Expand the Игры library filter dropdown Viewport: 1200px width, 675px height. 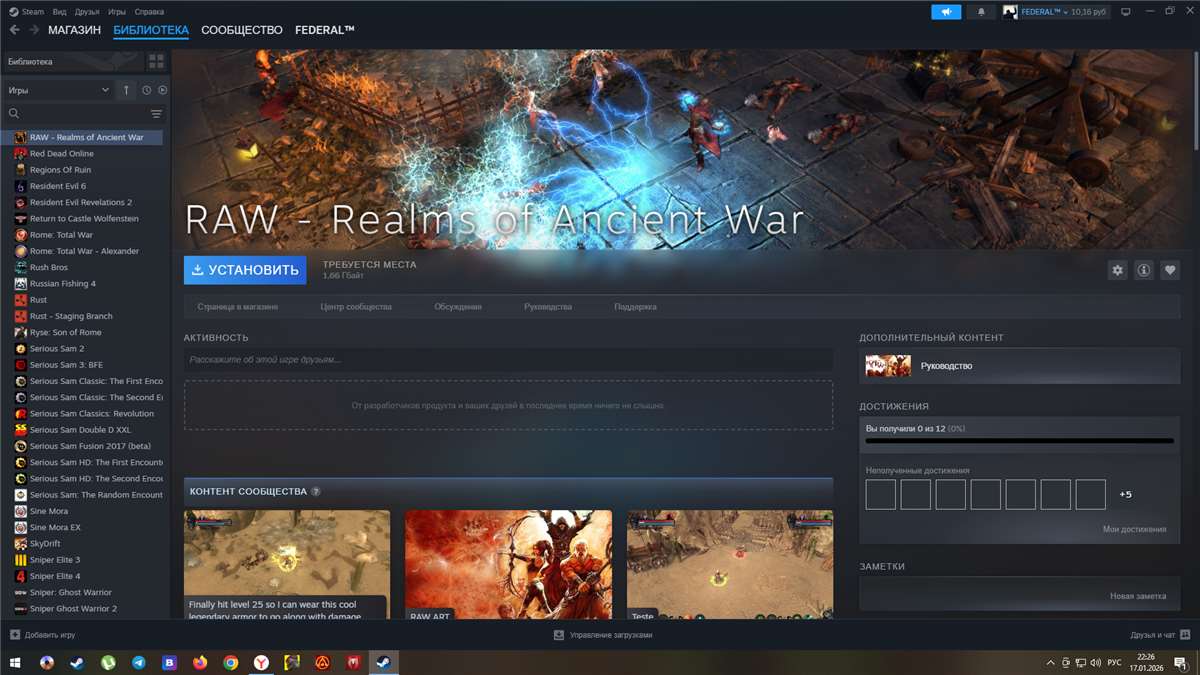[x=58, y=90]
